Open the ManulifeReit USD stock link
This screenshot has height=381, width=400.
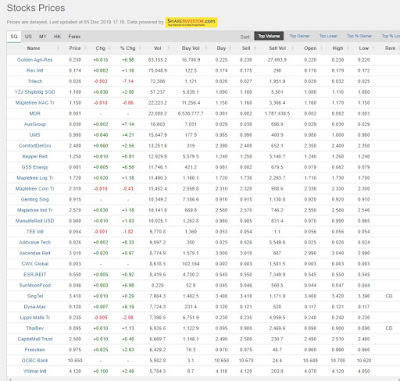[35, 221]
